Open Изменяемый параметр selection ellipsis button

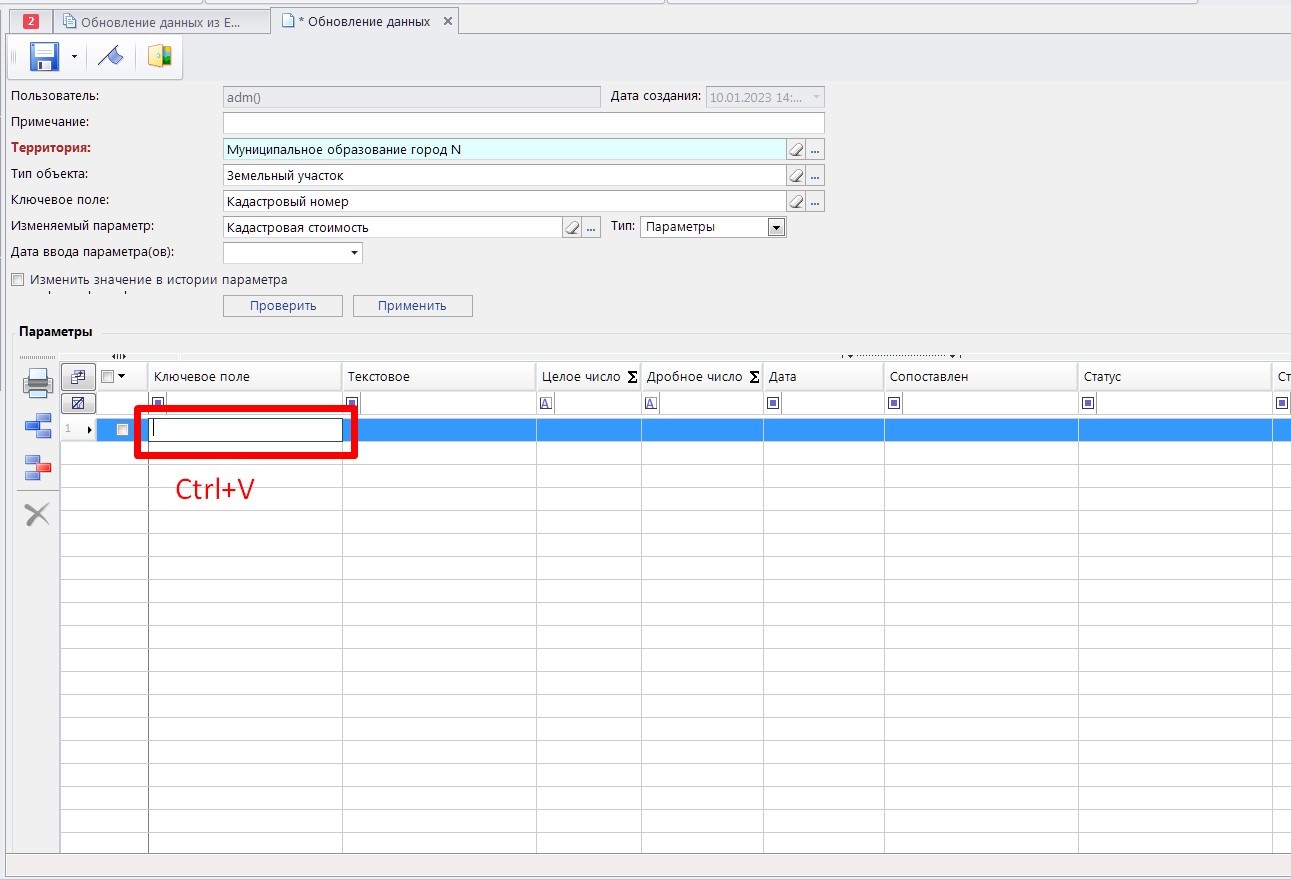pyautogui.click(x=592, y=227)
